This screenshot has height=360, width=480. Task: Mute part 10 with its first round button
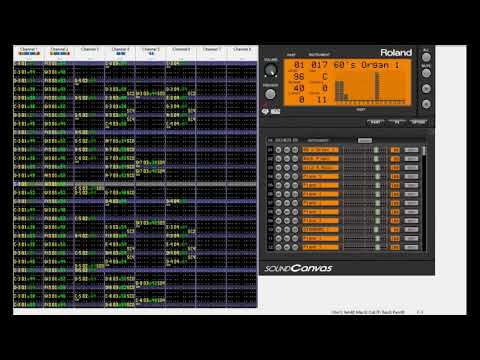[x=278, y=230]
